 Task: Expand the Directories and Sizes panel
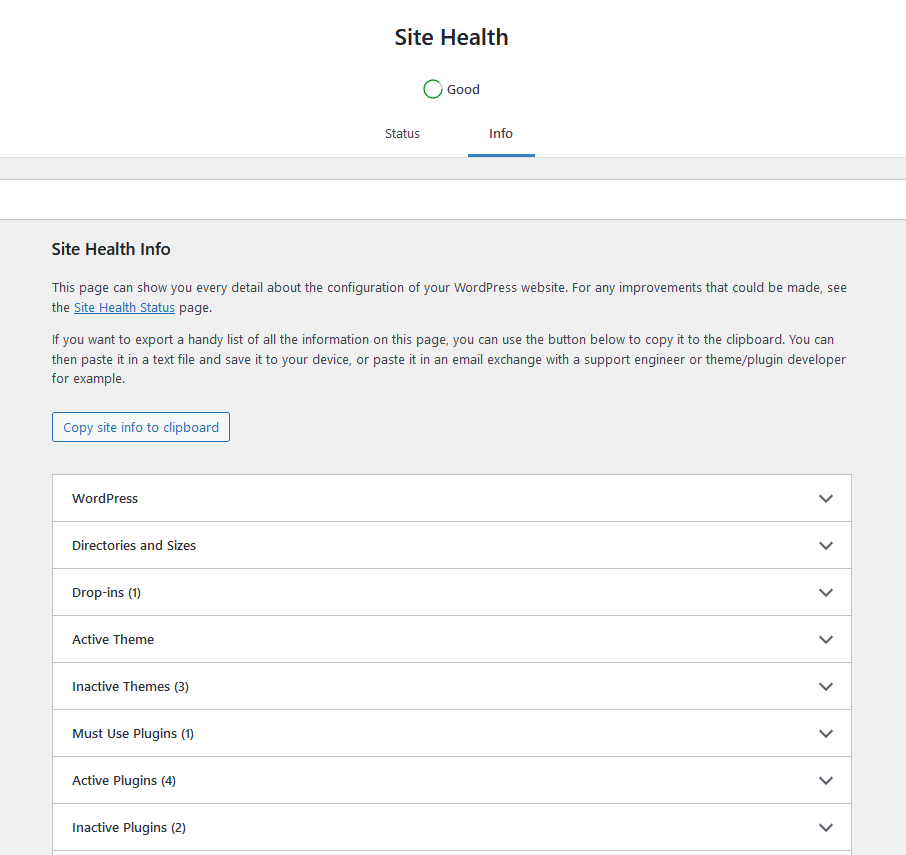click(452, 545)
